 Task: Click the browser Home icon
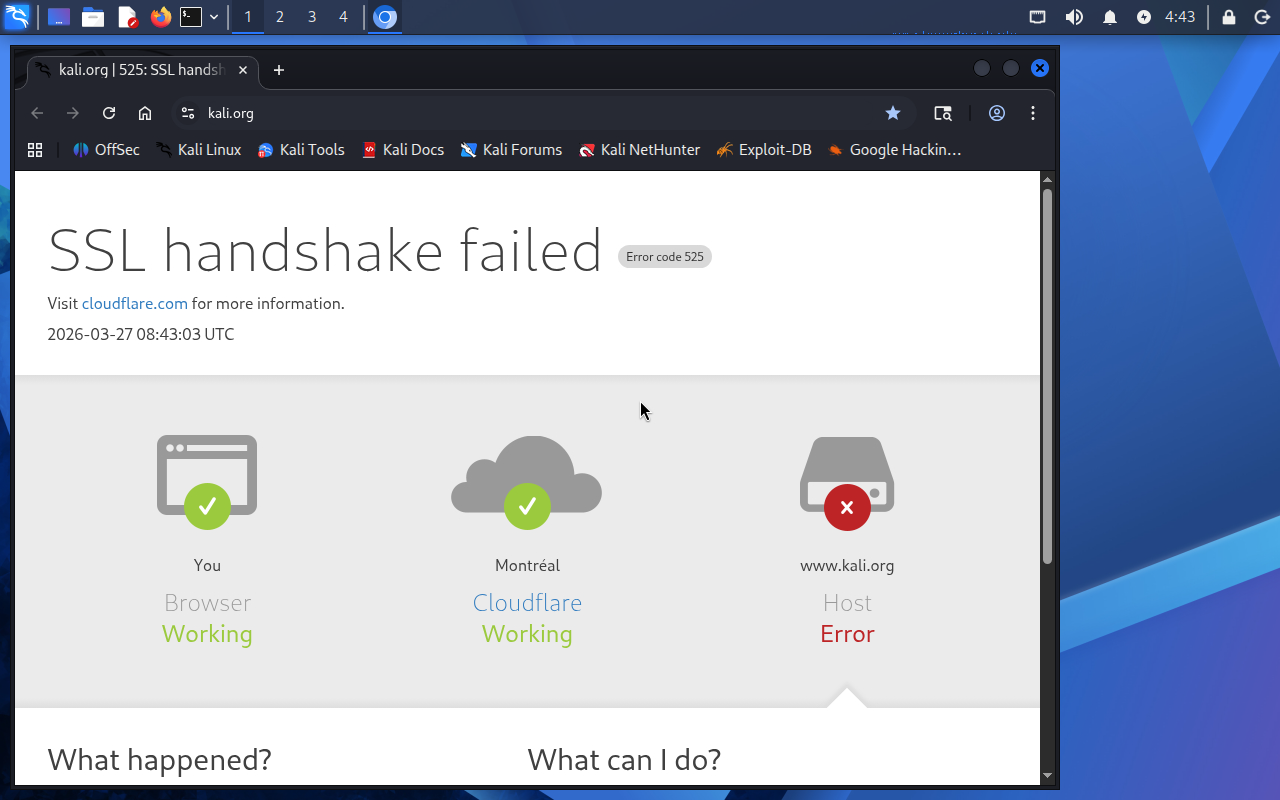pos(145,113)
